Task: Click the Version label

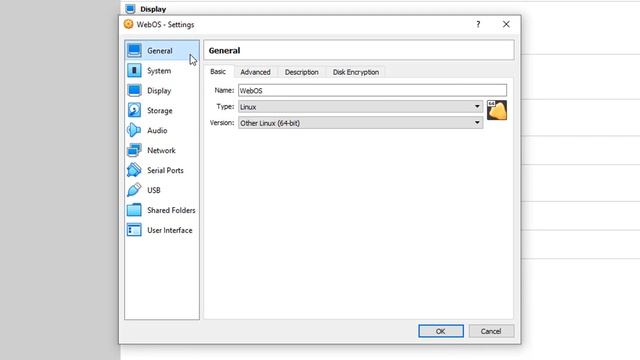Action: [x=222, y=123]
